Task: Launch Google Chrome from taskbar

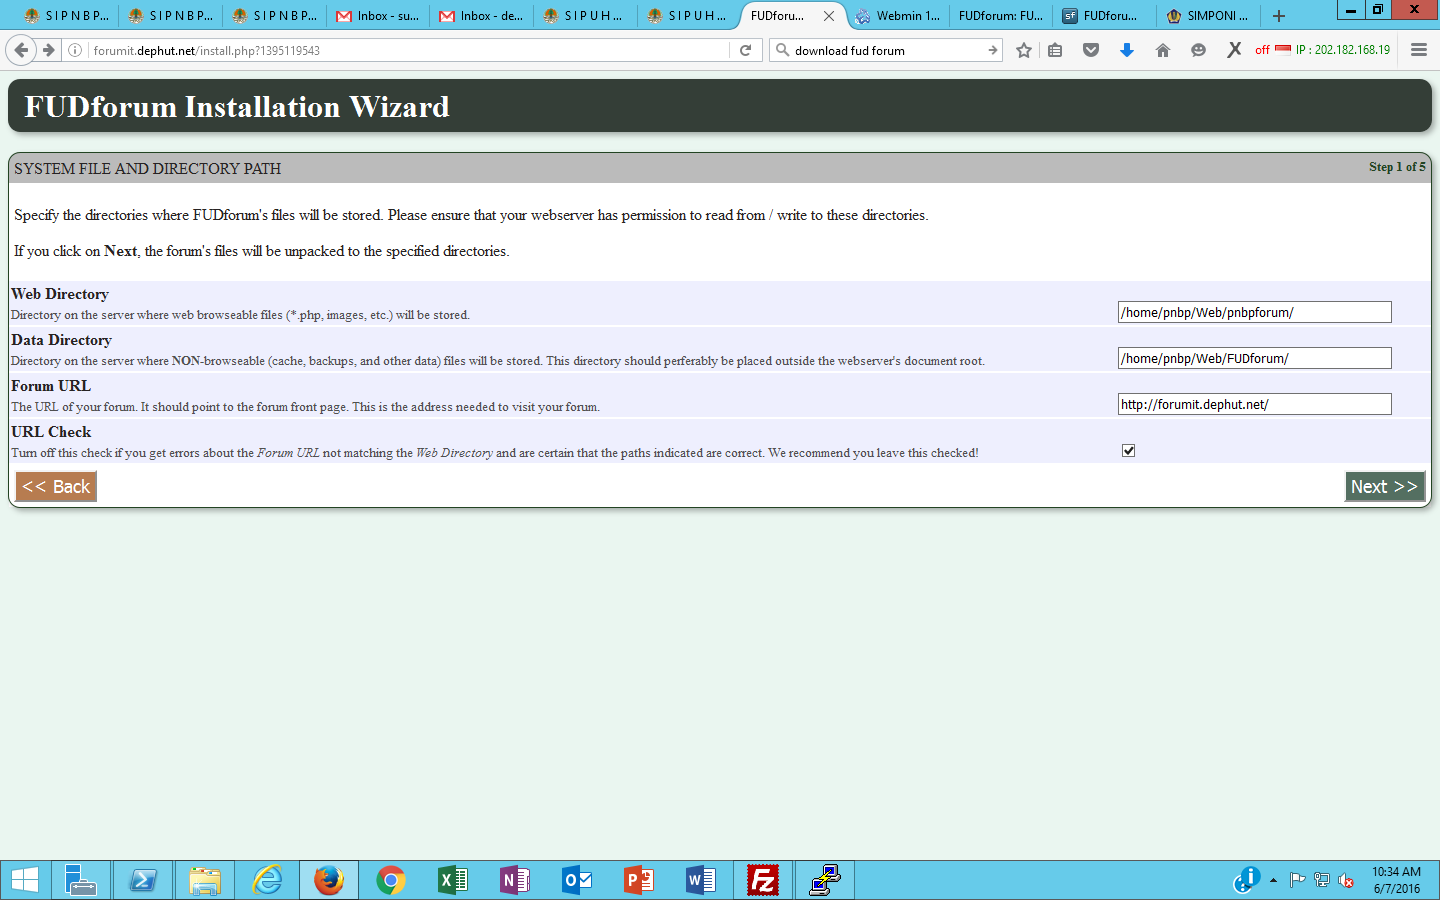Action: pos(391,880)
